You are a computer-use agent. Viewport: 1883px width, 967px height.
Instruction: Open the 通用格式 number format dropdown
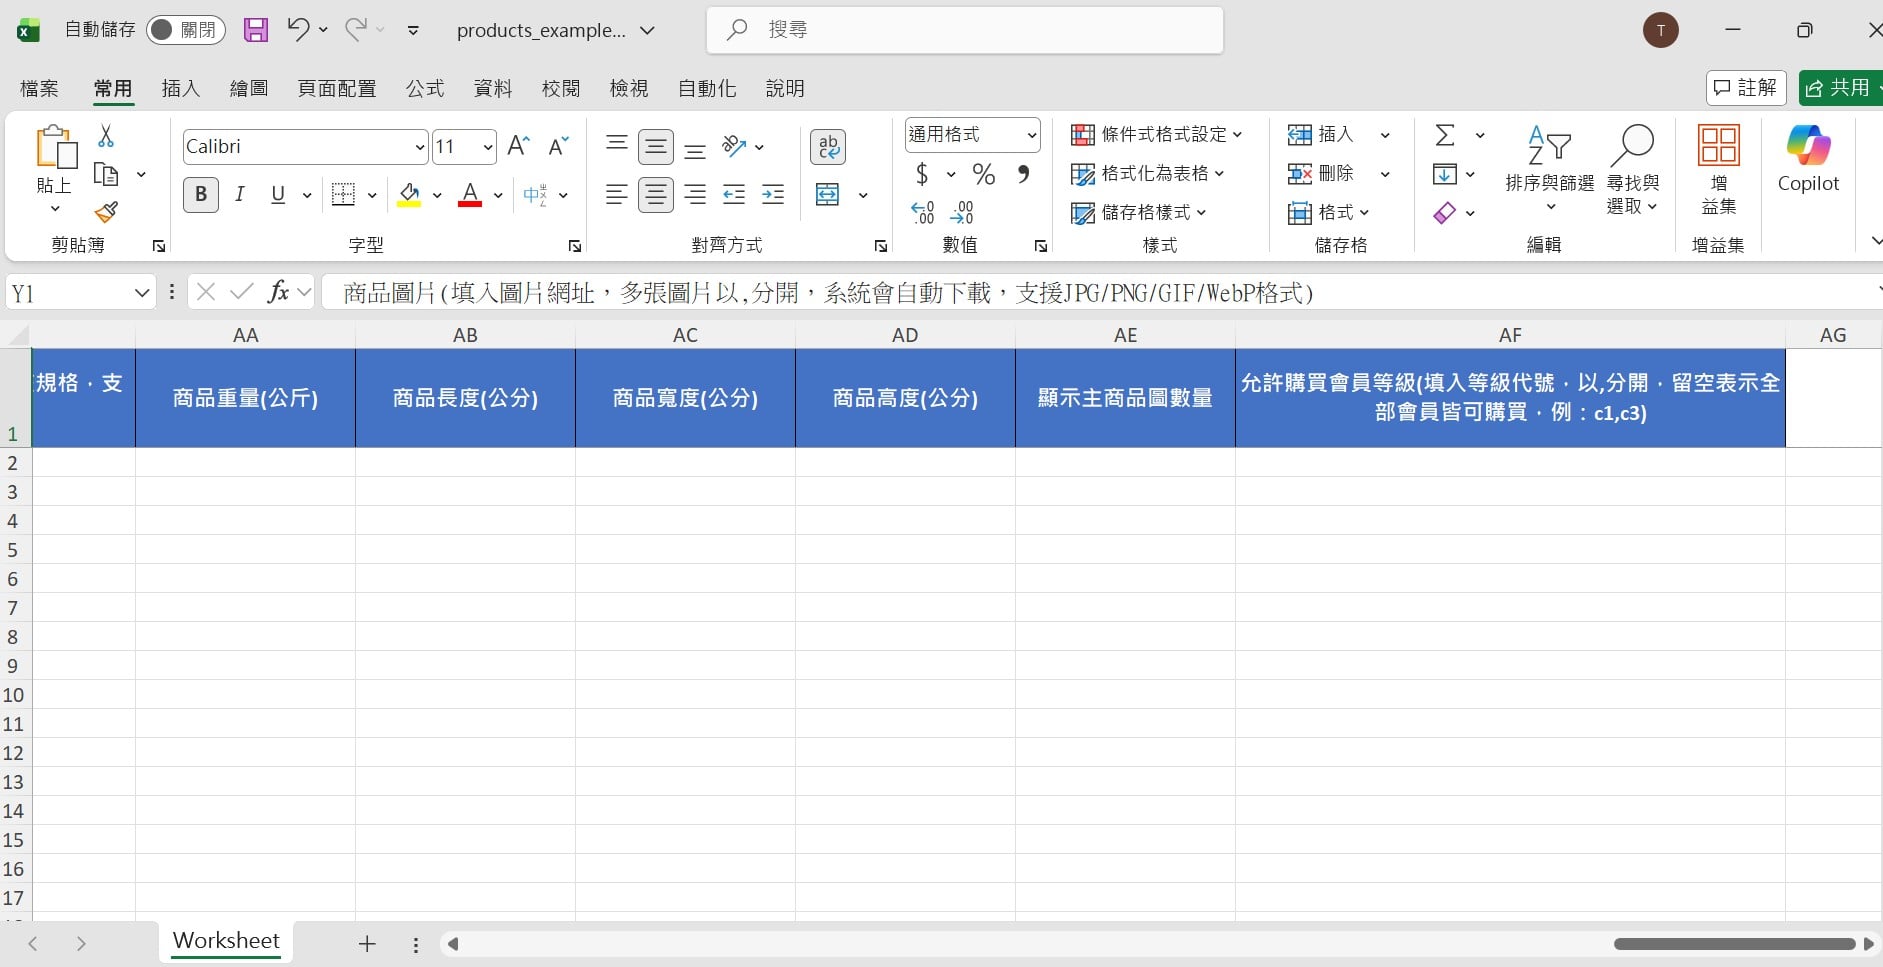[x=1031, y=135]
